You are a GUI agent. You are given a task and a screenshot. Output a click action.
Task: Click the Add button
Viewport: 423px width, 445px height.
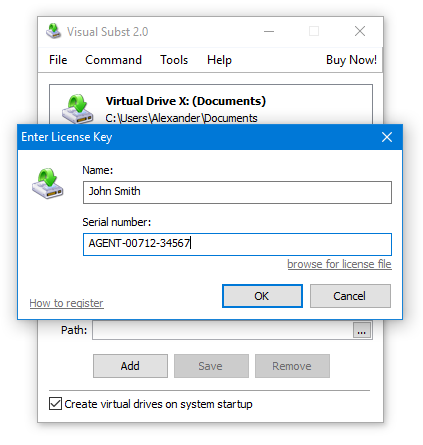(x=130, y=366)
